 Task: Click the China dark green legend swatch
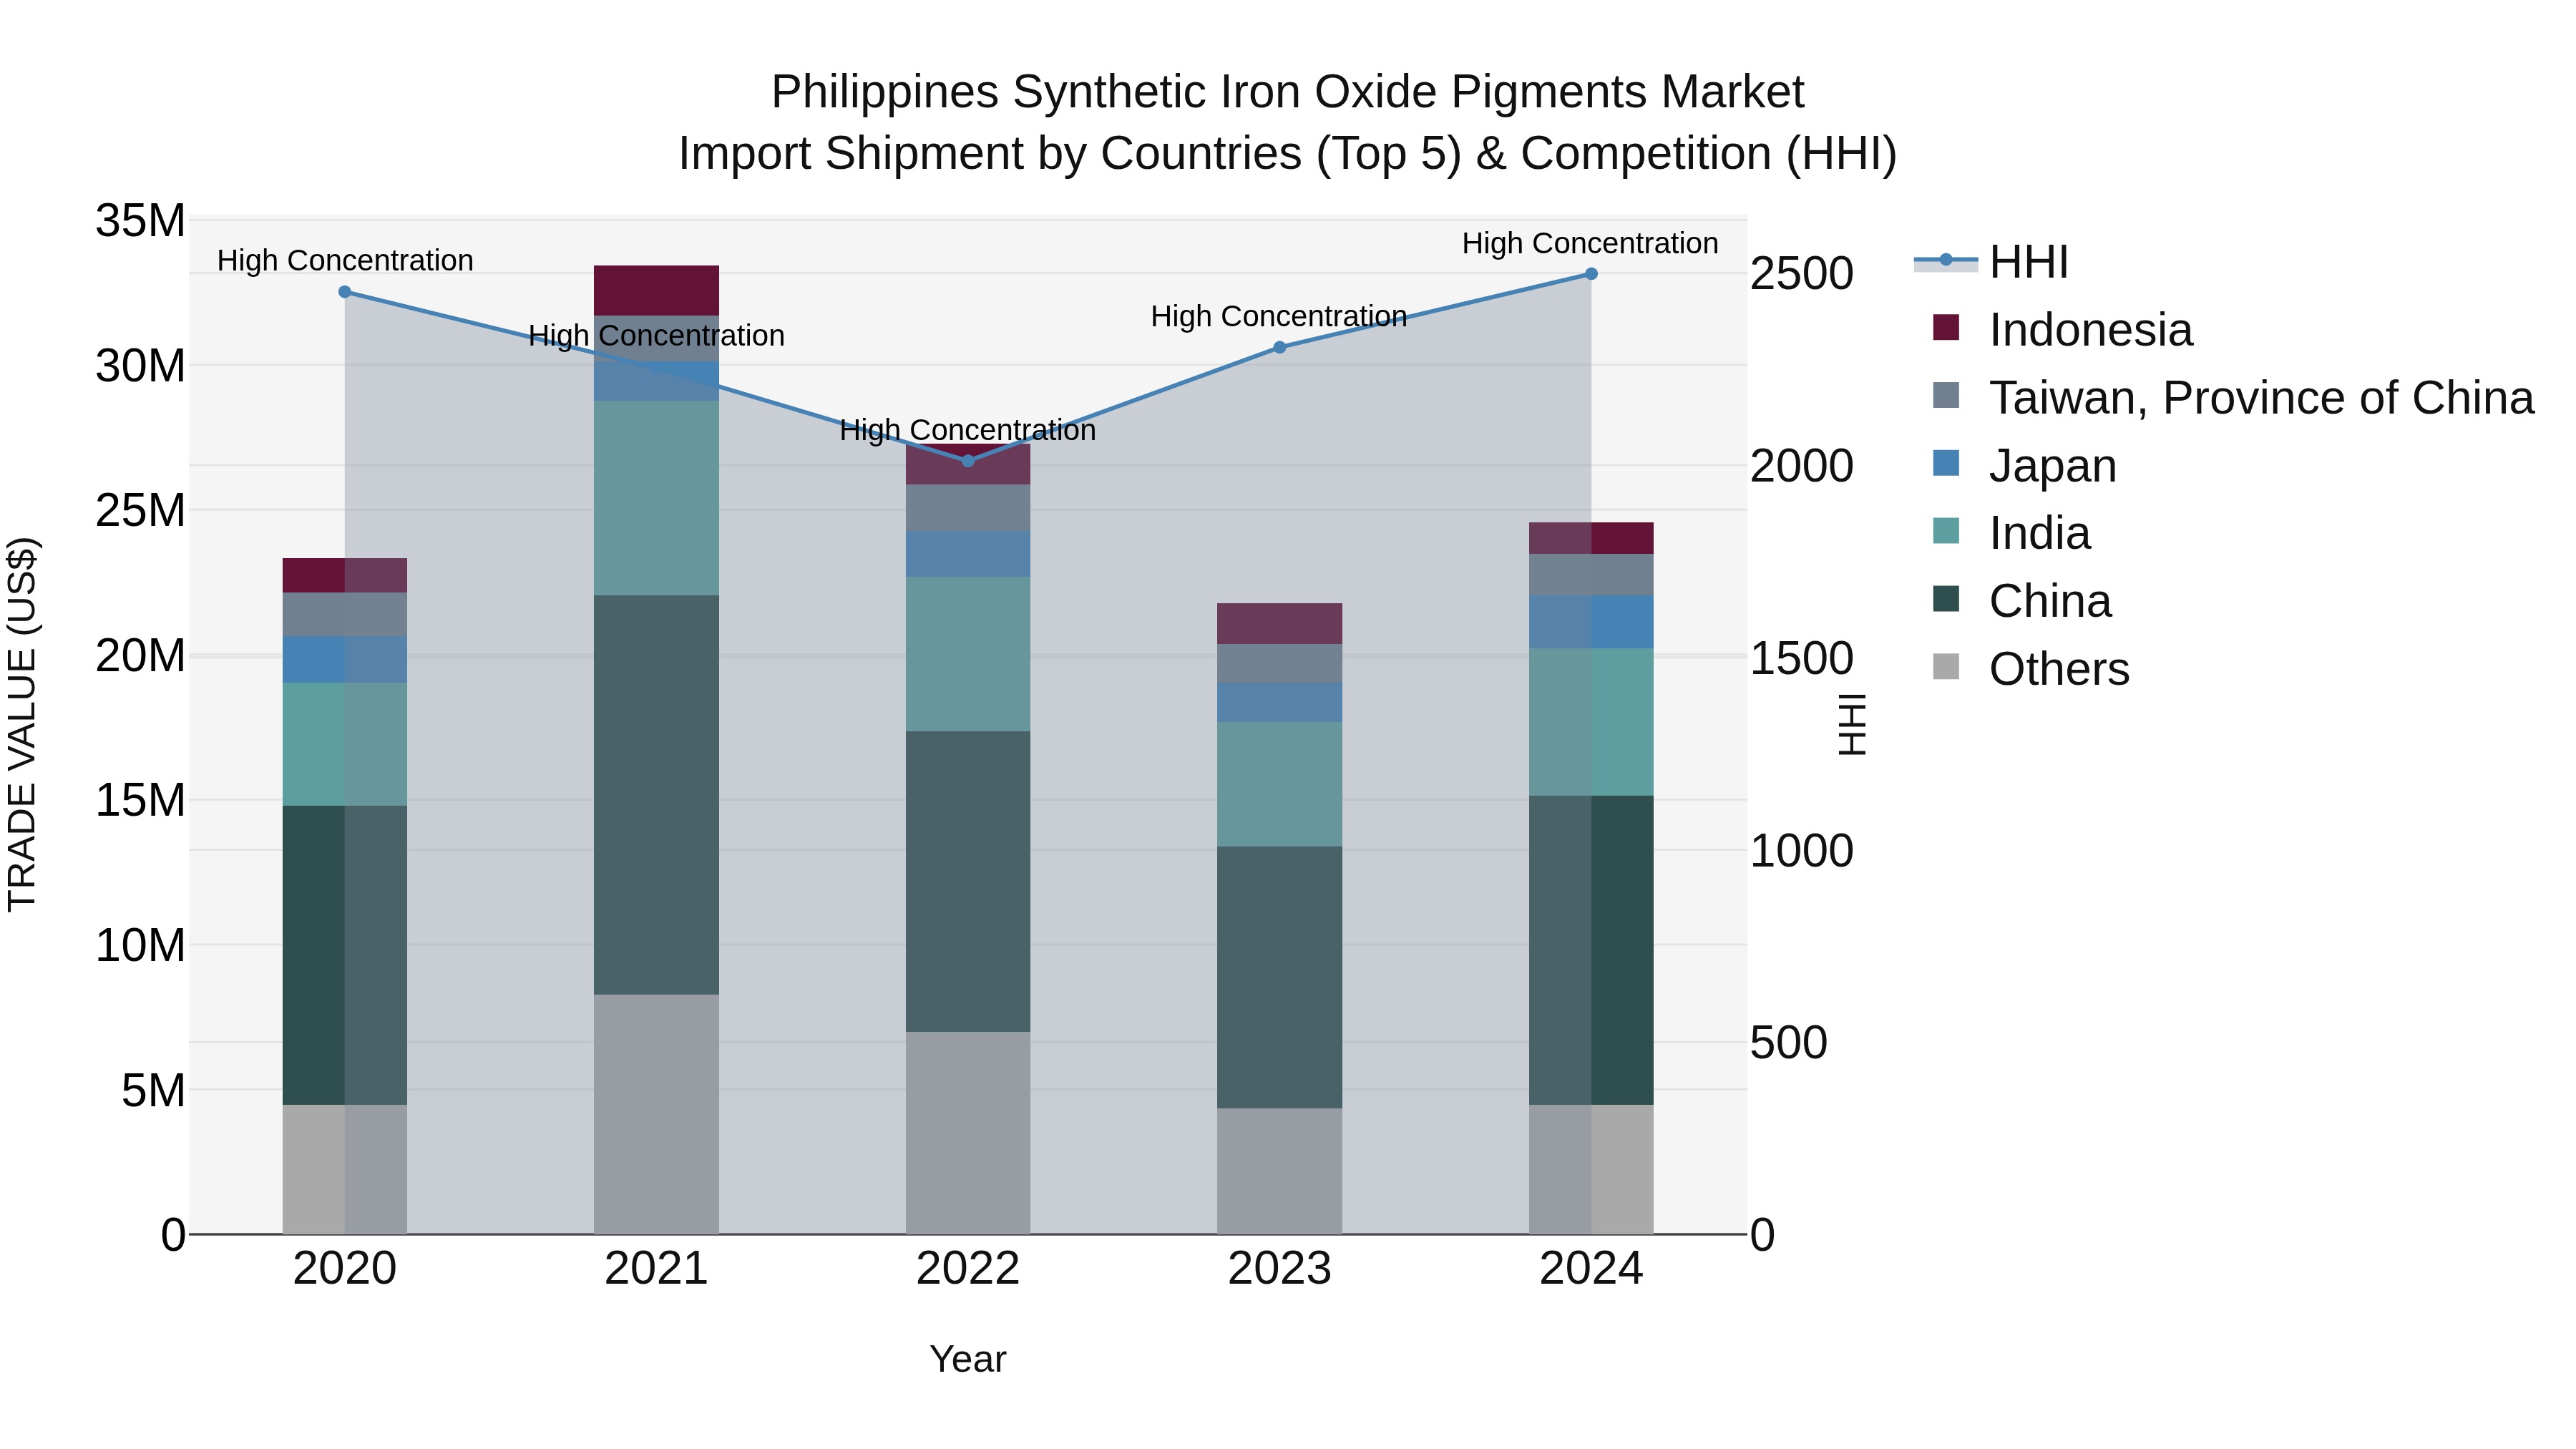click(1946, 599)
